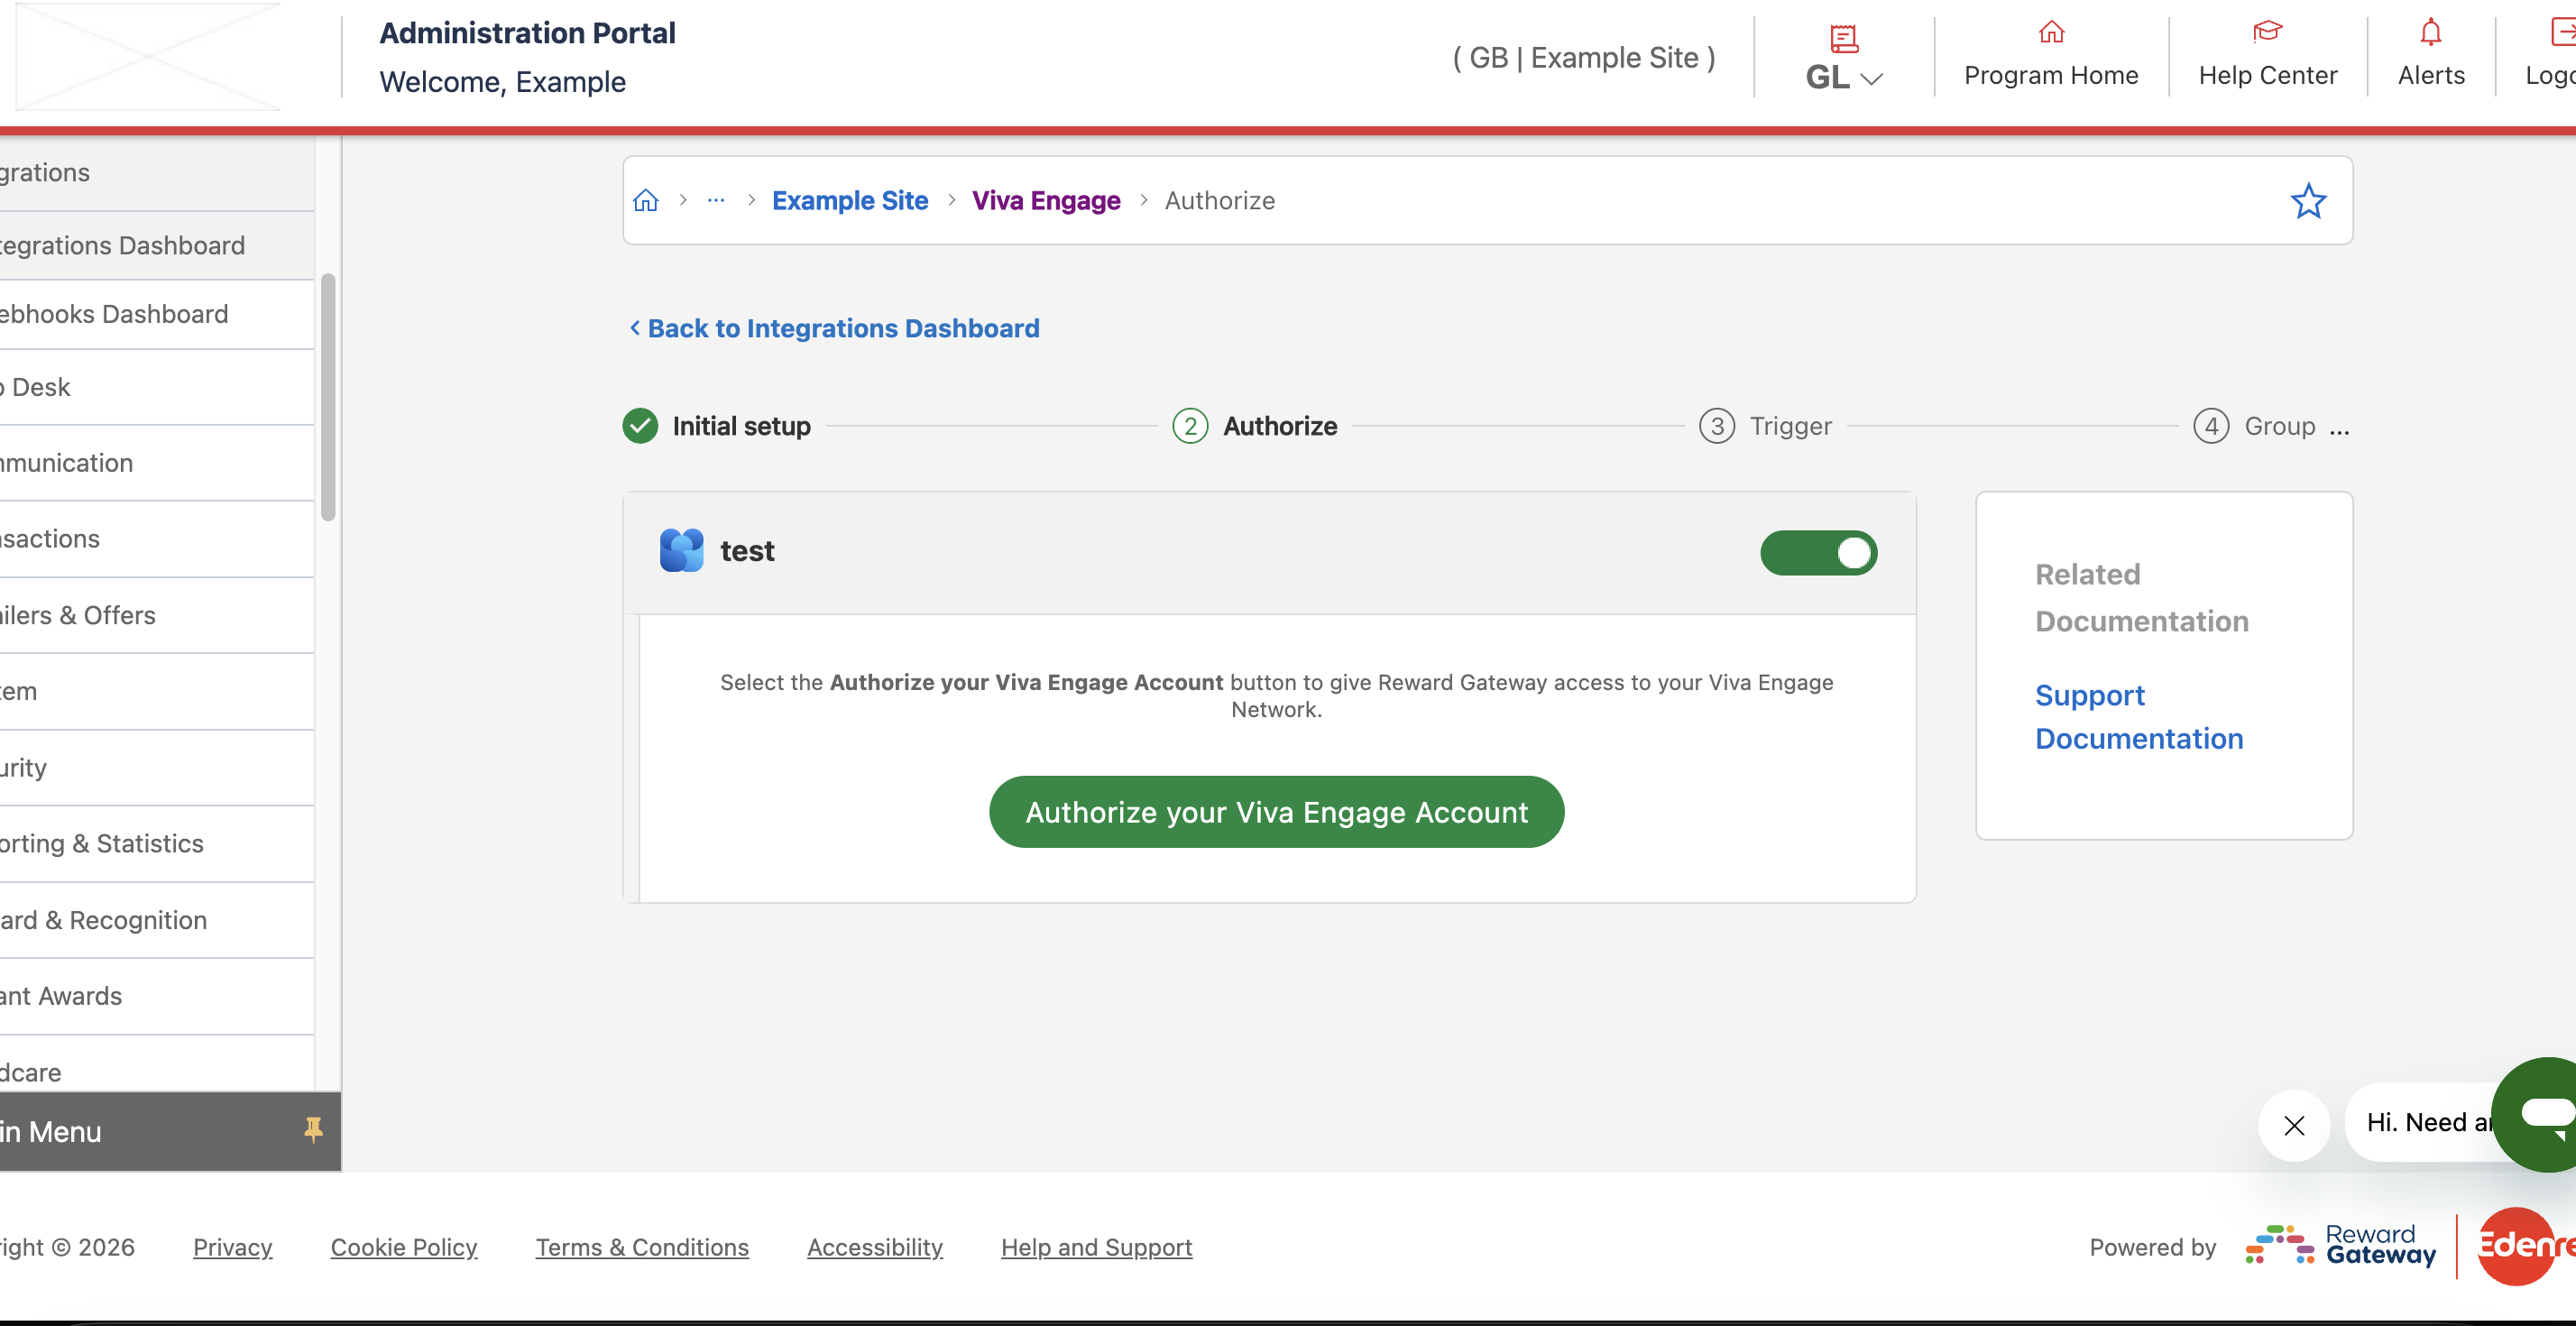The image size is (2576, 1326).
Task: Open Instant Awards menu item
Action: [x=157, y=996]
